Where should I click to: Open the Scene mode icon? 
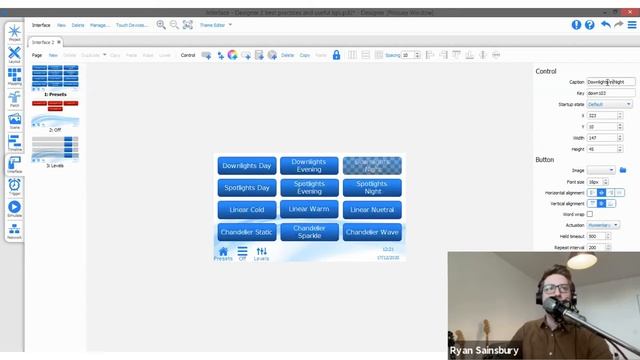point(14,121)
